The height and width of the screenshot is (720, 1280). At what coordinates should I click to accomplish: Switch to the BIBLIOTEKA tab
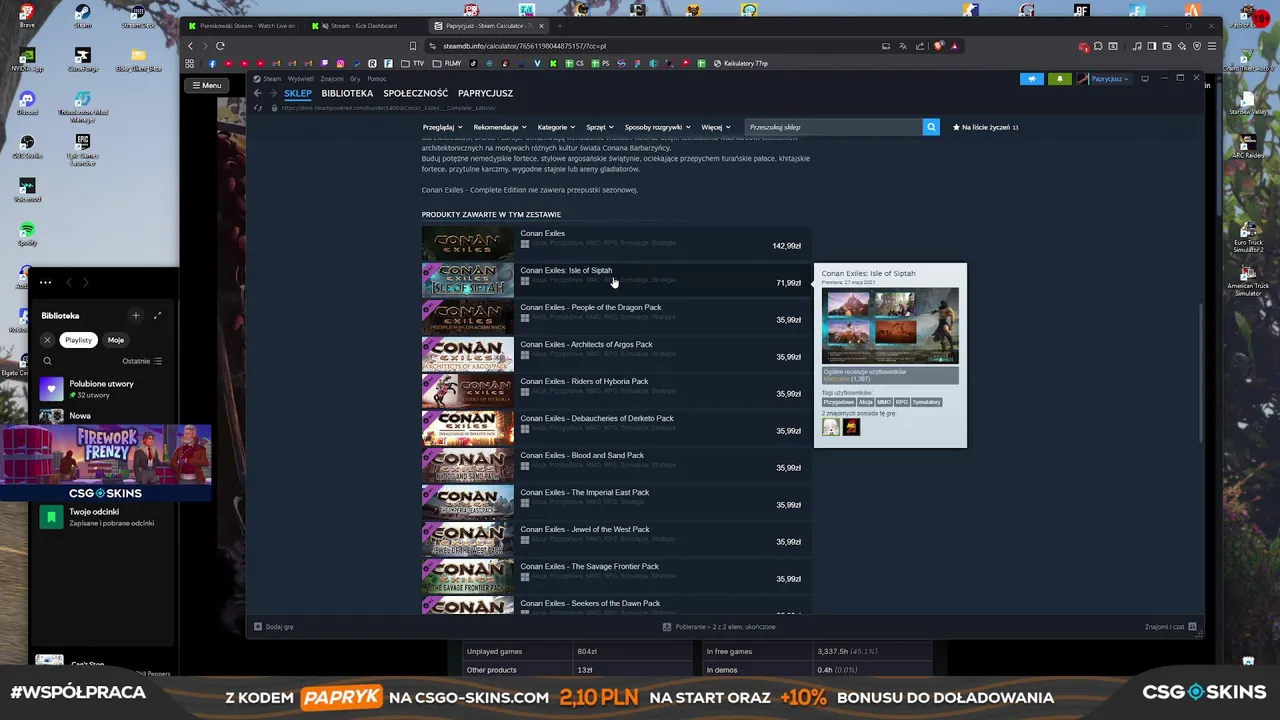(x=347, y=93)
